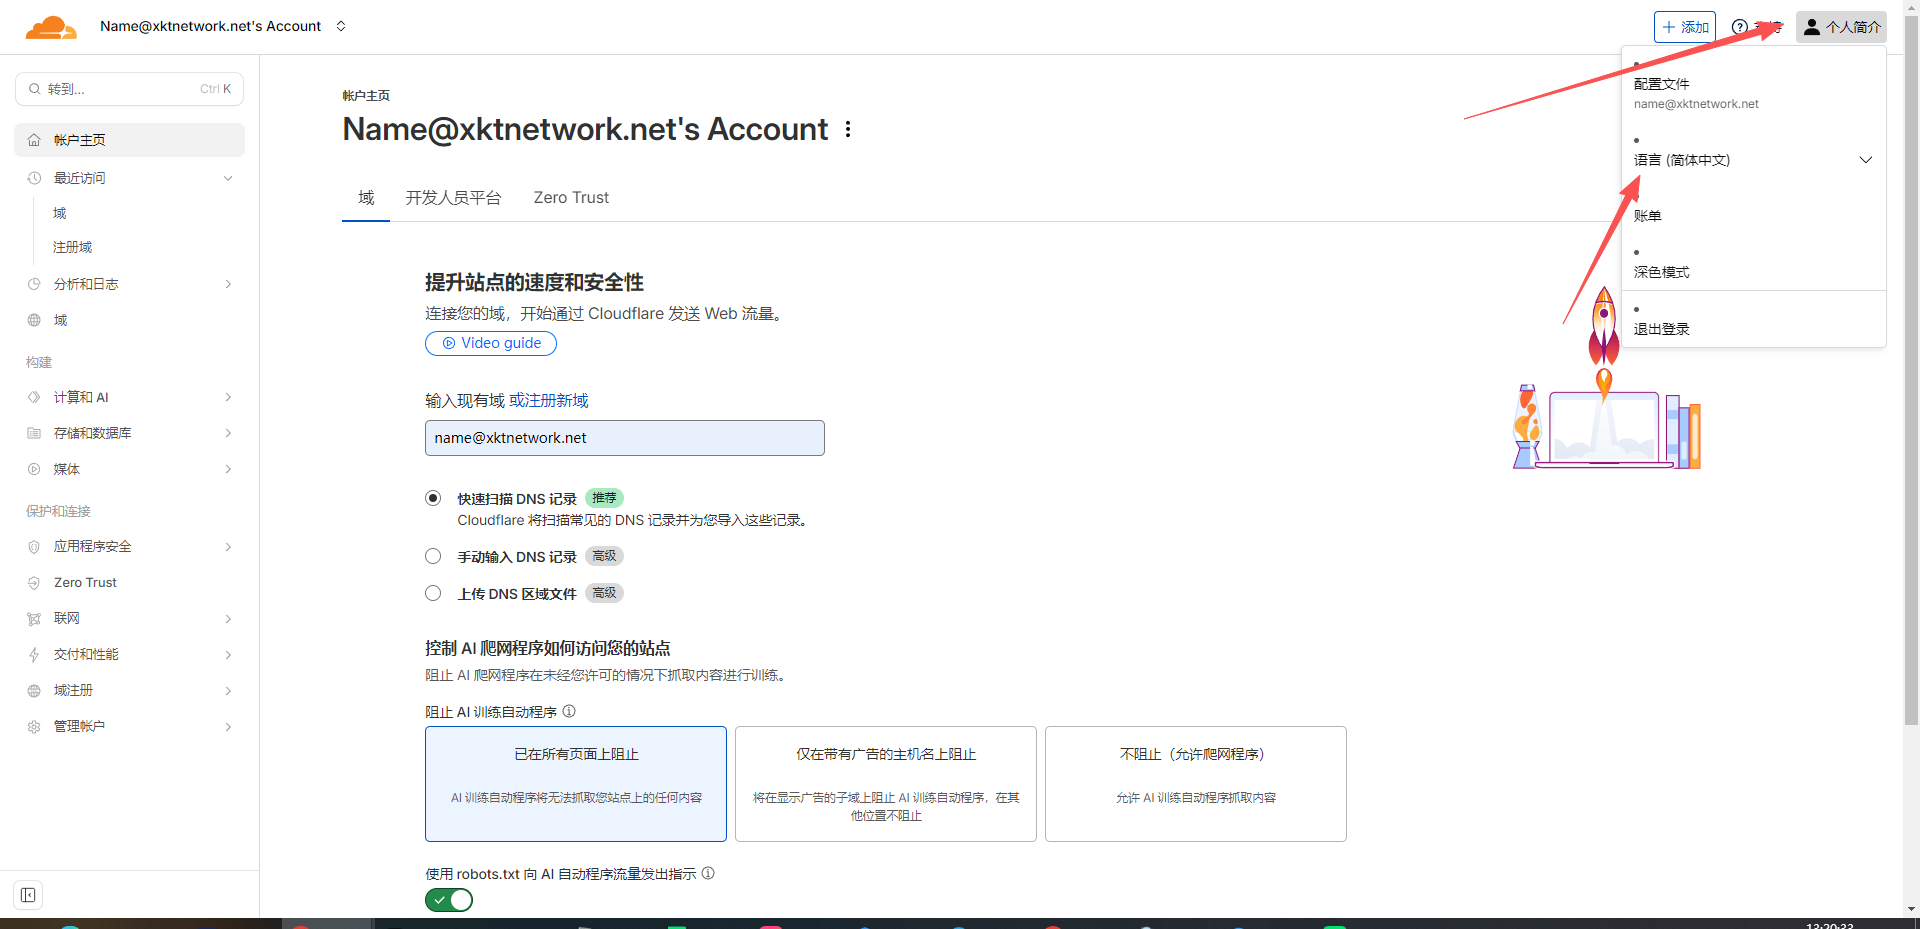Click the info icon beside 阻止 AI 训练自动程序
Screen dimensions: 1920x929
tap(569, 712)
